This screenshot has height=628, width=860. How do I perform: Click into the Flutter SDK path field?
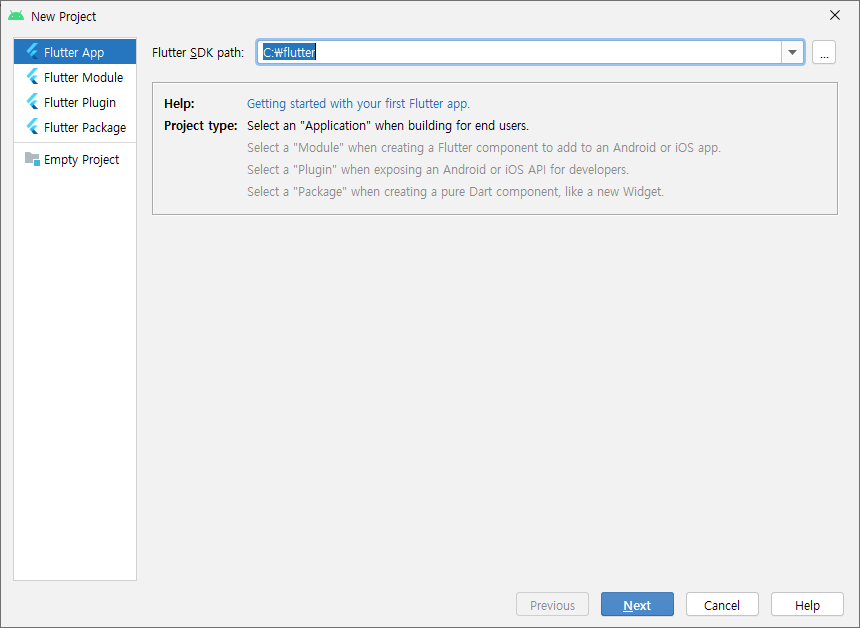[519, 52]
